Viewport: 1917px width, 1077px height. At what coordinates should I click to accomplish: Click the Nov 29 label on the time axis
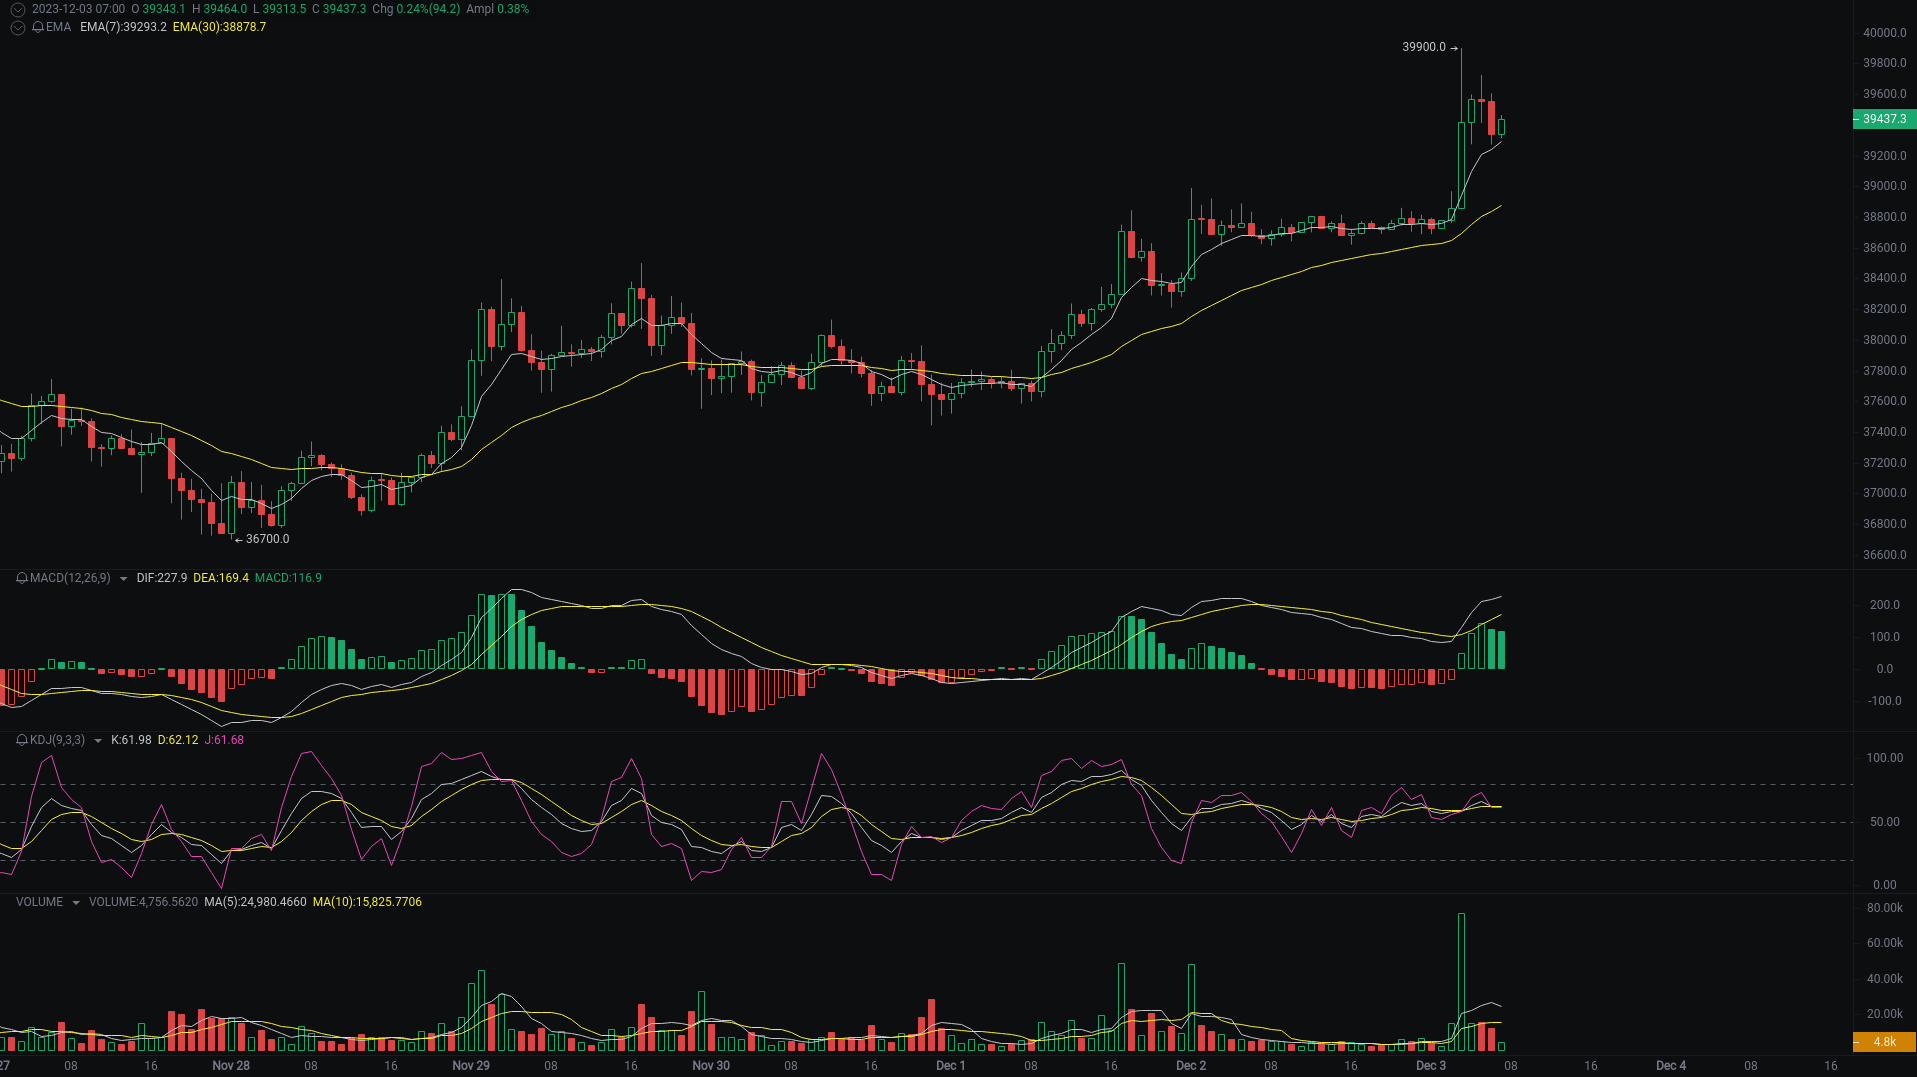pos(471,1065)
